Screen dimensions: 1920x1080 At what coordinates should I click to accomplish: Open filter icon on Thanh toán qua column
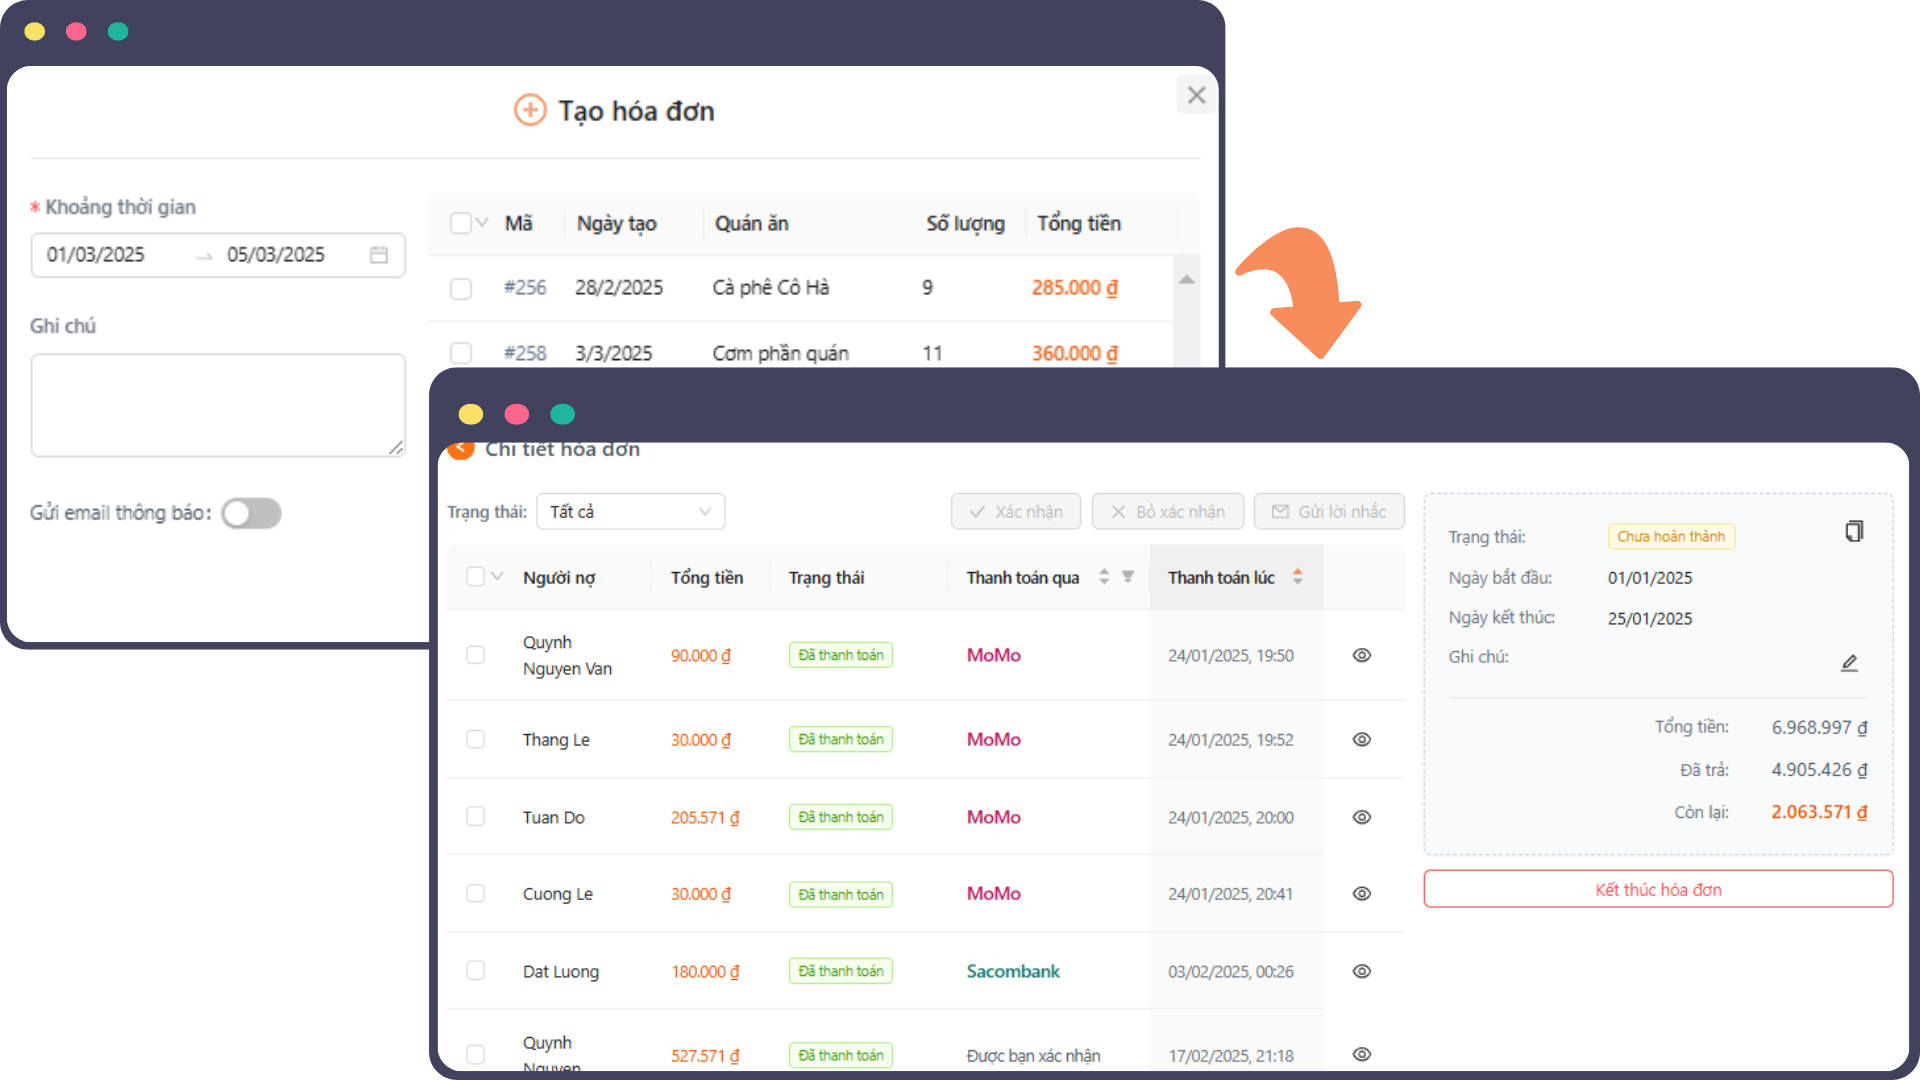(x=1128, y=577)
